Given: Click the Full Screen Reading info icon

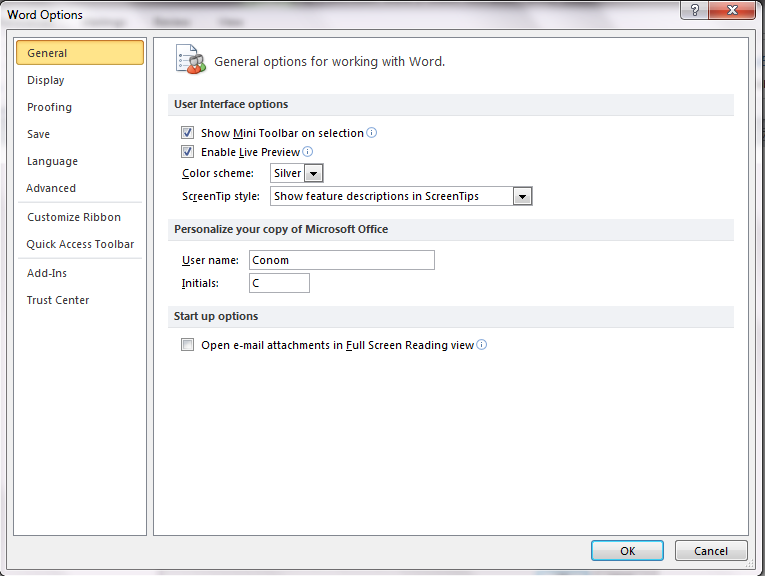Looking at the screenshot, I should click(482, 345).
